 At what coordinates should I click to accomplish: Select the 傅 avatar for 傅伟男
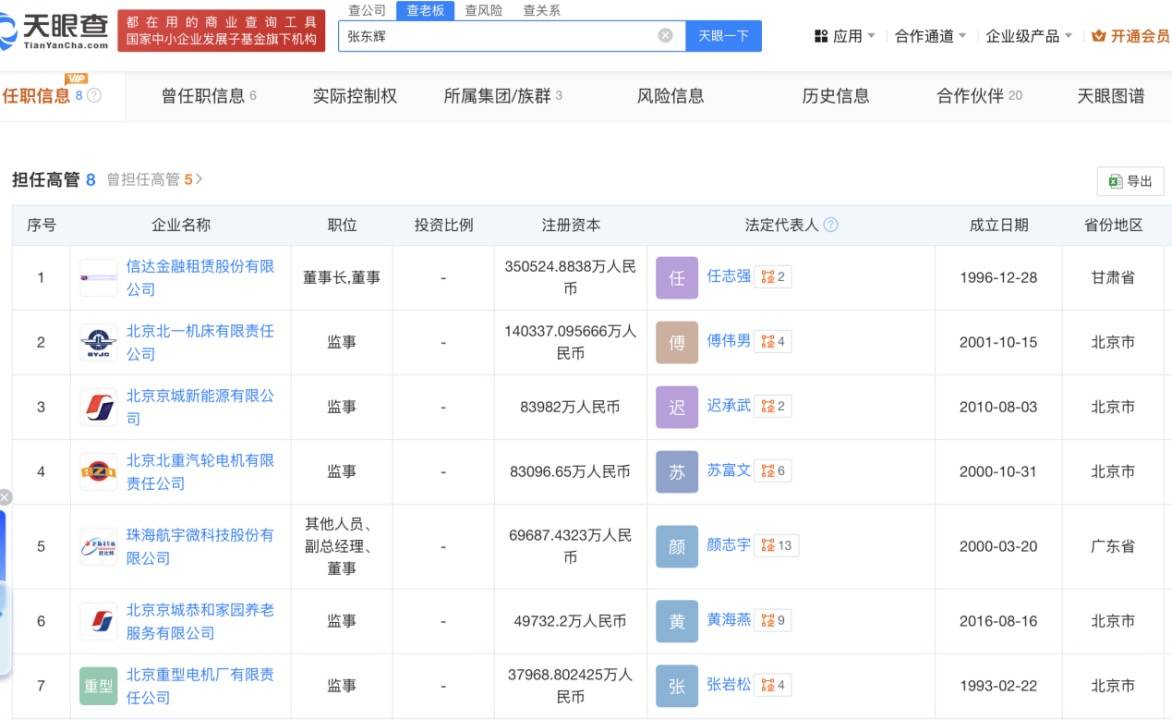pos(676,342)
